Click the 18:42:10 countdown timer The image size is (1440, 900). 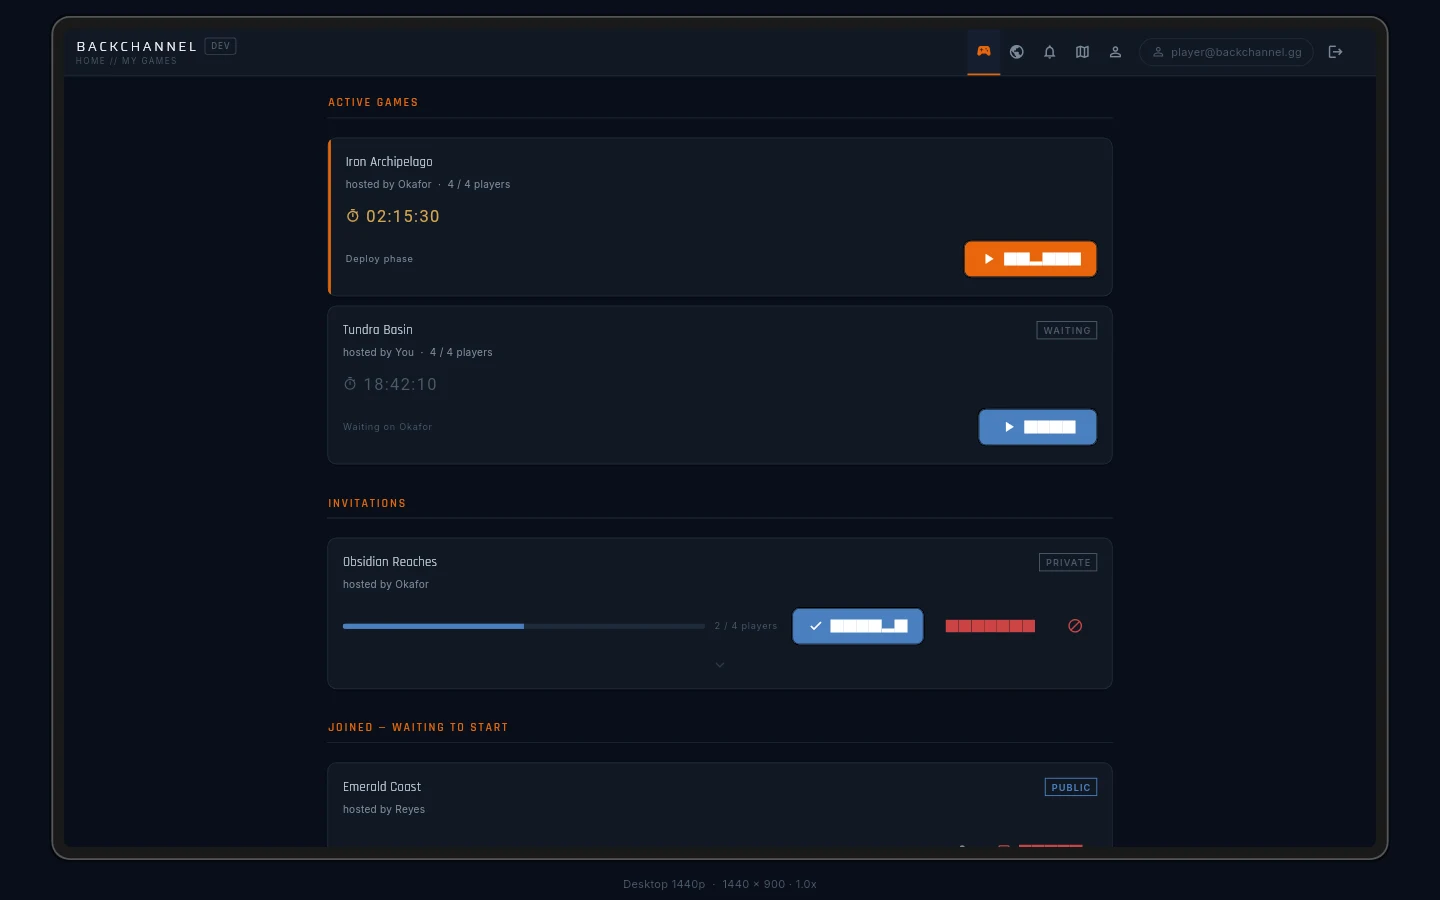[x=400, y=384]
